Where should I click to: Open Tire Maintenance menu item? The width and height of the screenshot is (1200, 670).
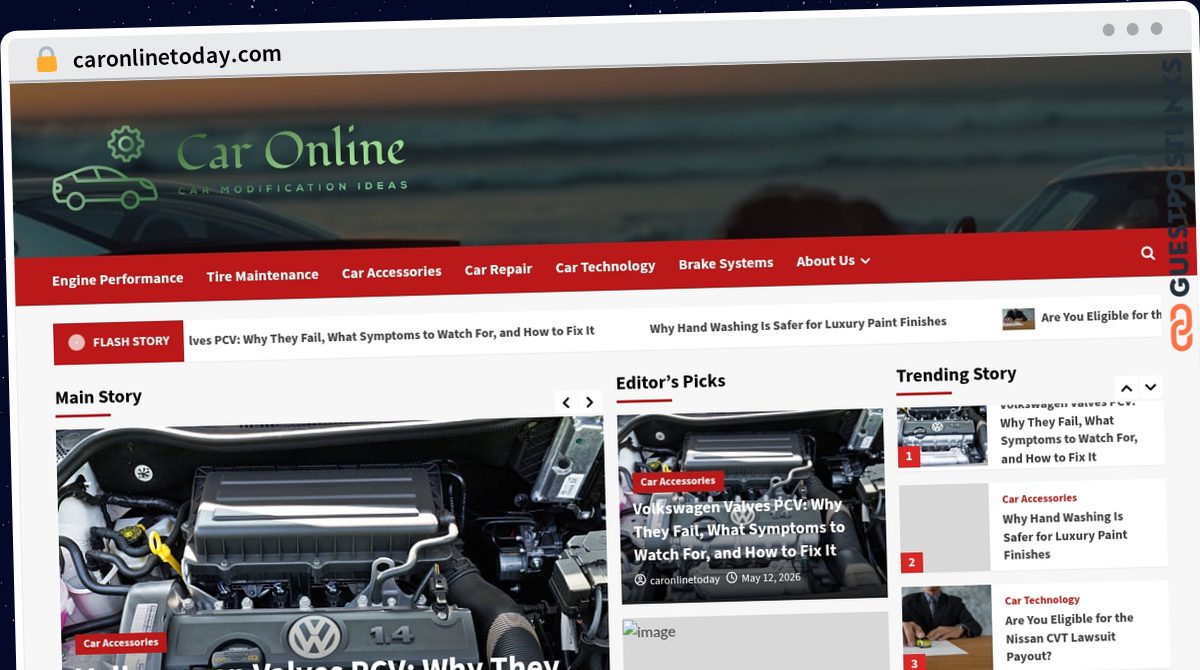pos(263,275)
